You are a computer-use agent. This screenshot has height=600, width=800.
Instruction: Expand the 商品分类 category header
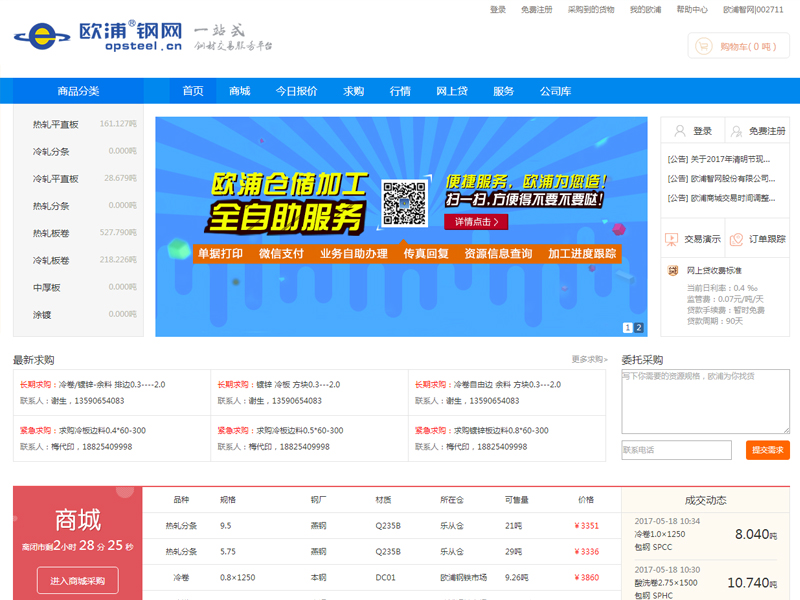click(x=78, y=91)
